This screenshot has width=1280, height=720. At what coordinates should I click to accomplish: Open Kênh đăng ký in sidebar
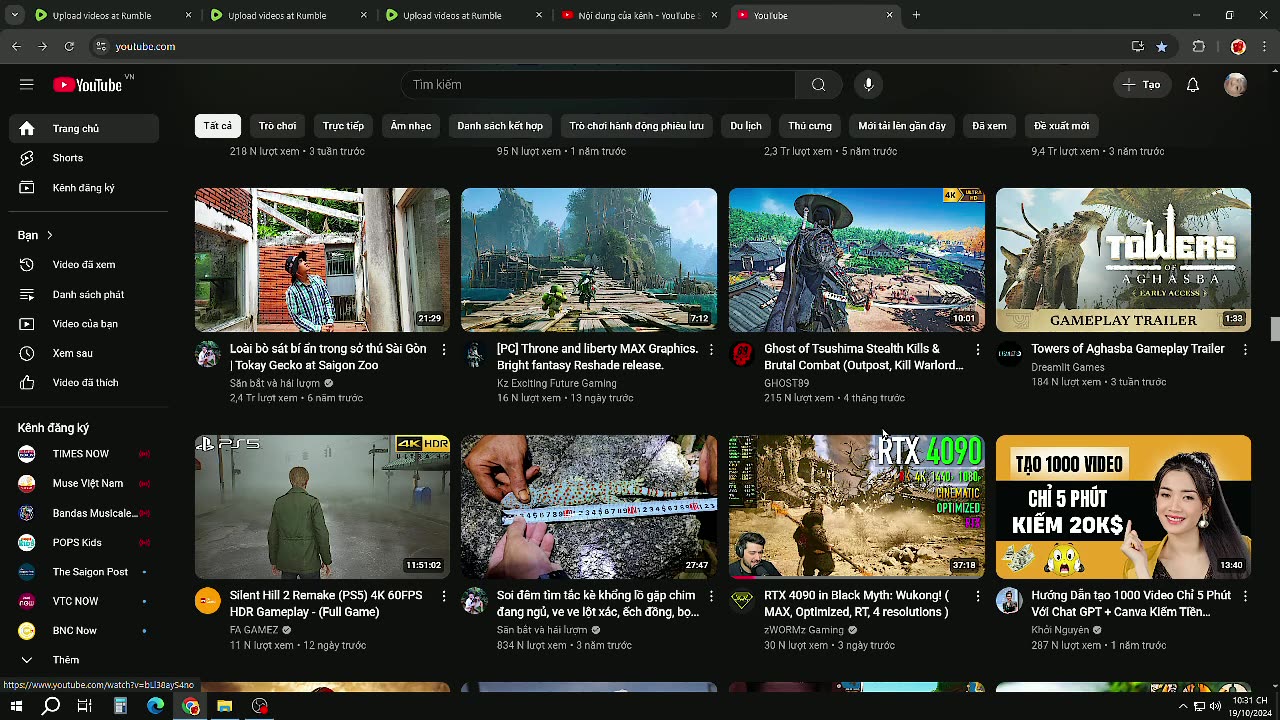coord(84,188)
